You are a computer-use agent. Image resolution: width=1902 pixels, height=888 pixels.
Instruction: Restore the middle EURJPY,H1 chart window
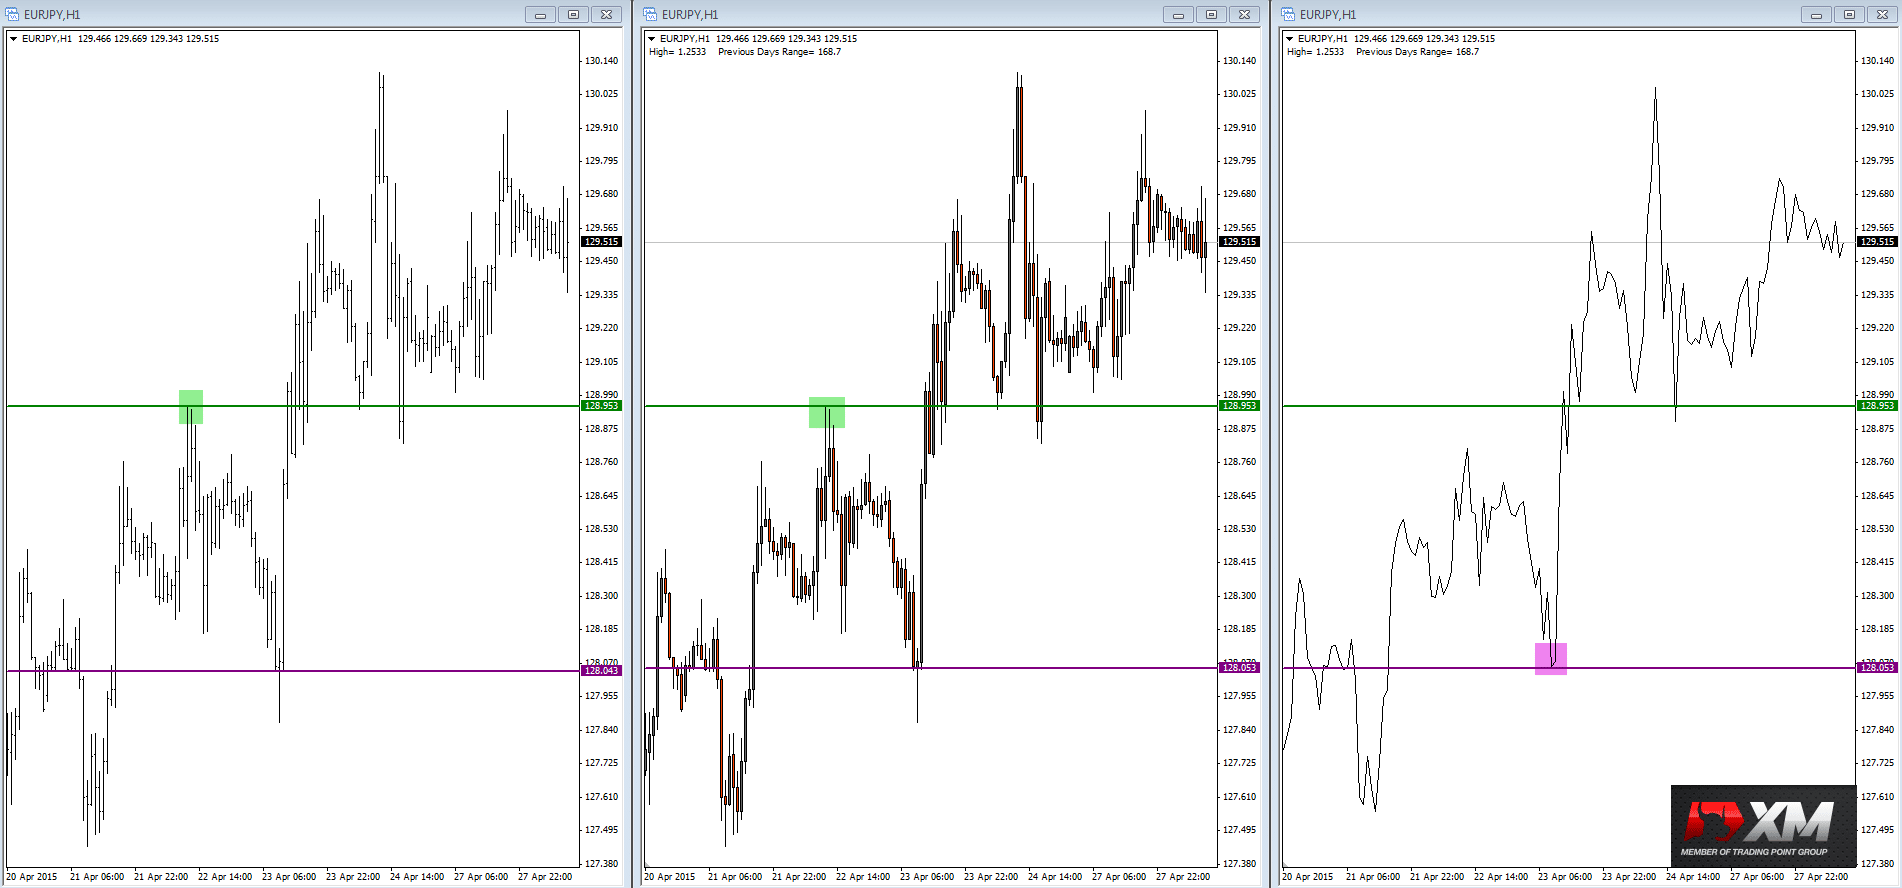tap(1211, 14)
